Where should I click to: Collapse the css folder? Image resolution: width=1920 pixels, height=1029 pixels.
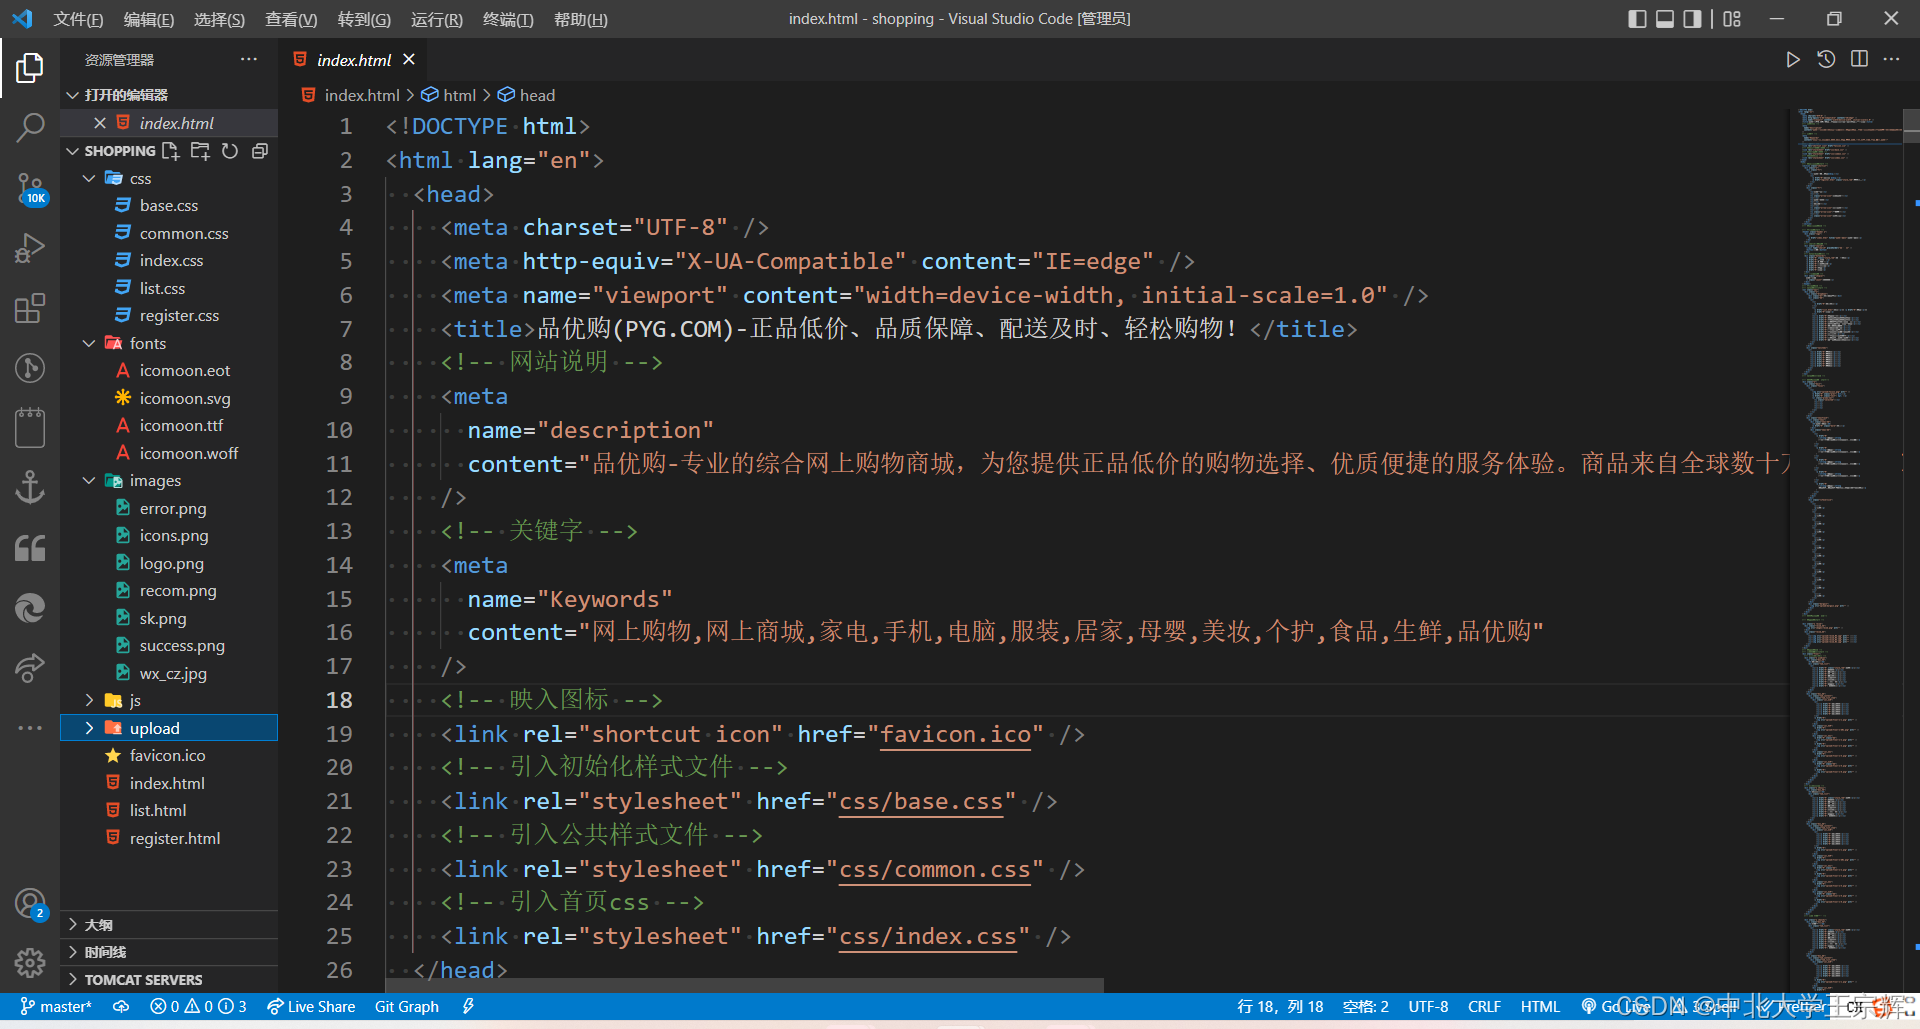[89, 178]
